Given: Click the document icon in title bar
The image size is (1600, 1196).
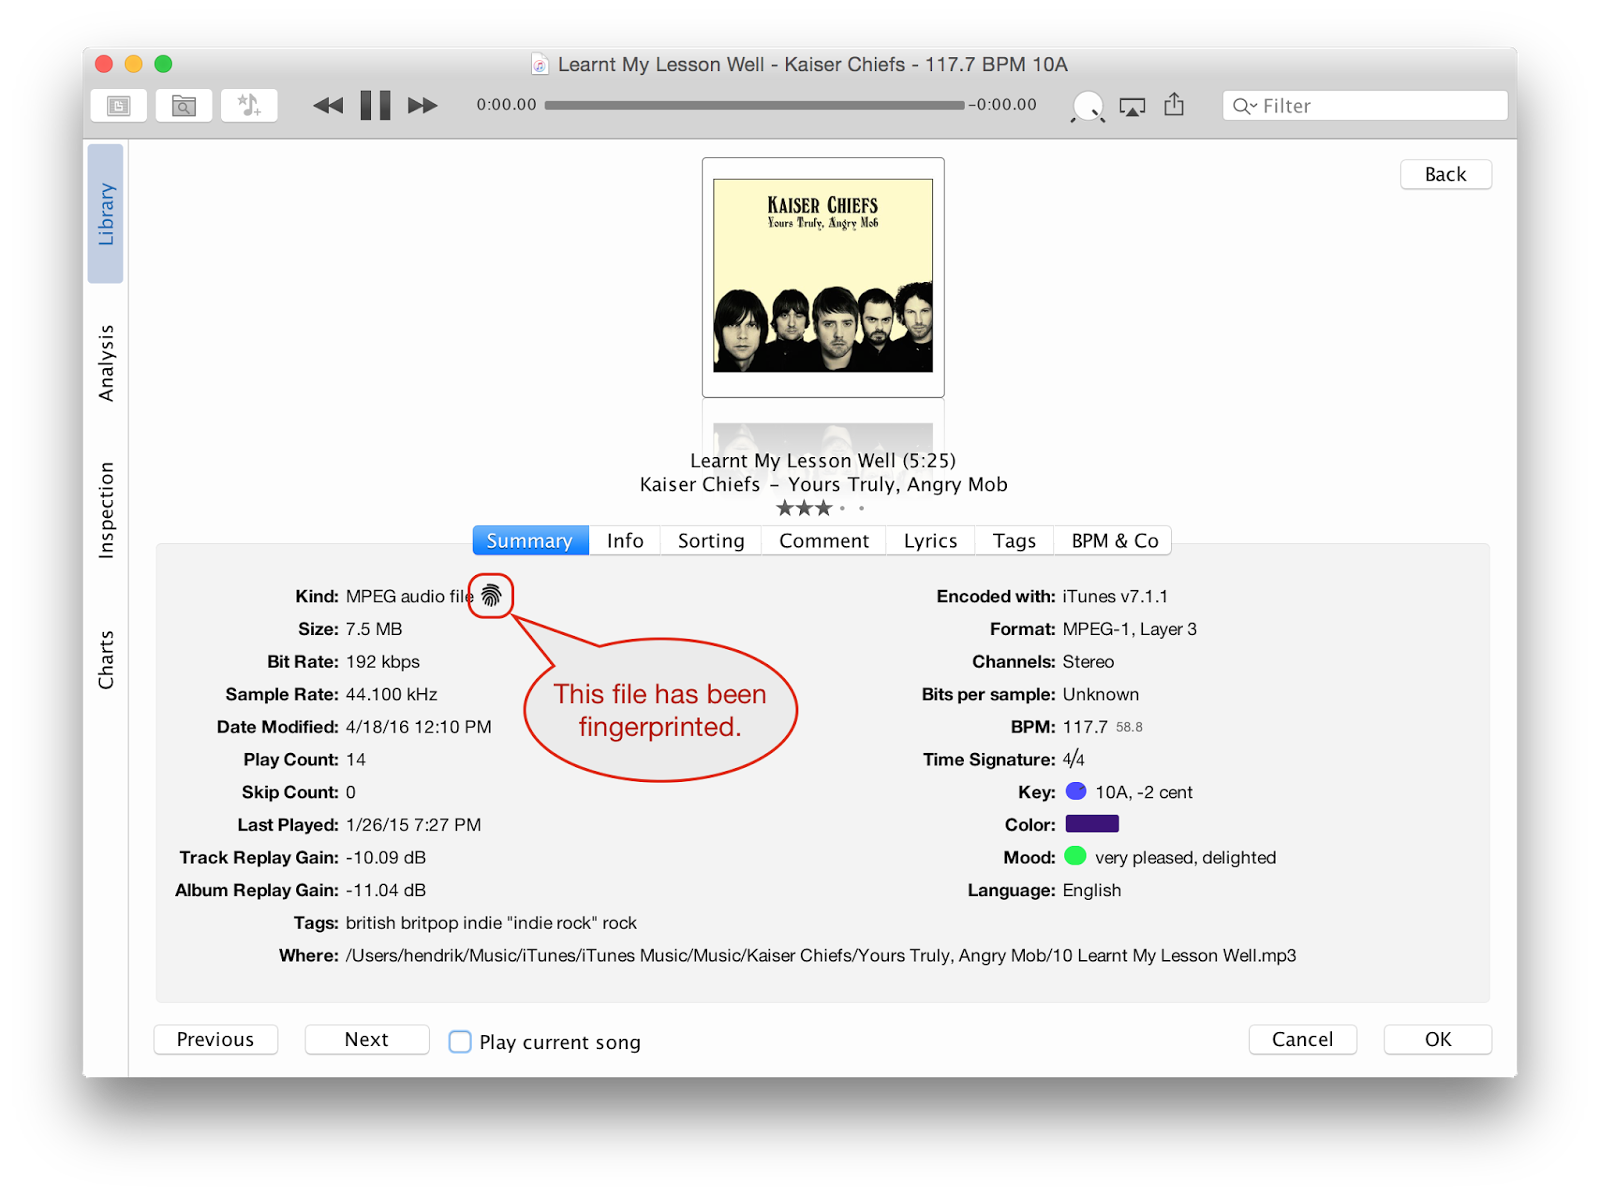Looking at the screenshot, I should point(540,65).
